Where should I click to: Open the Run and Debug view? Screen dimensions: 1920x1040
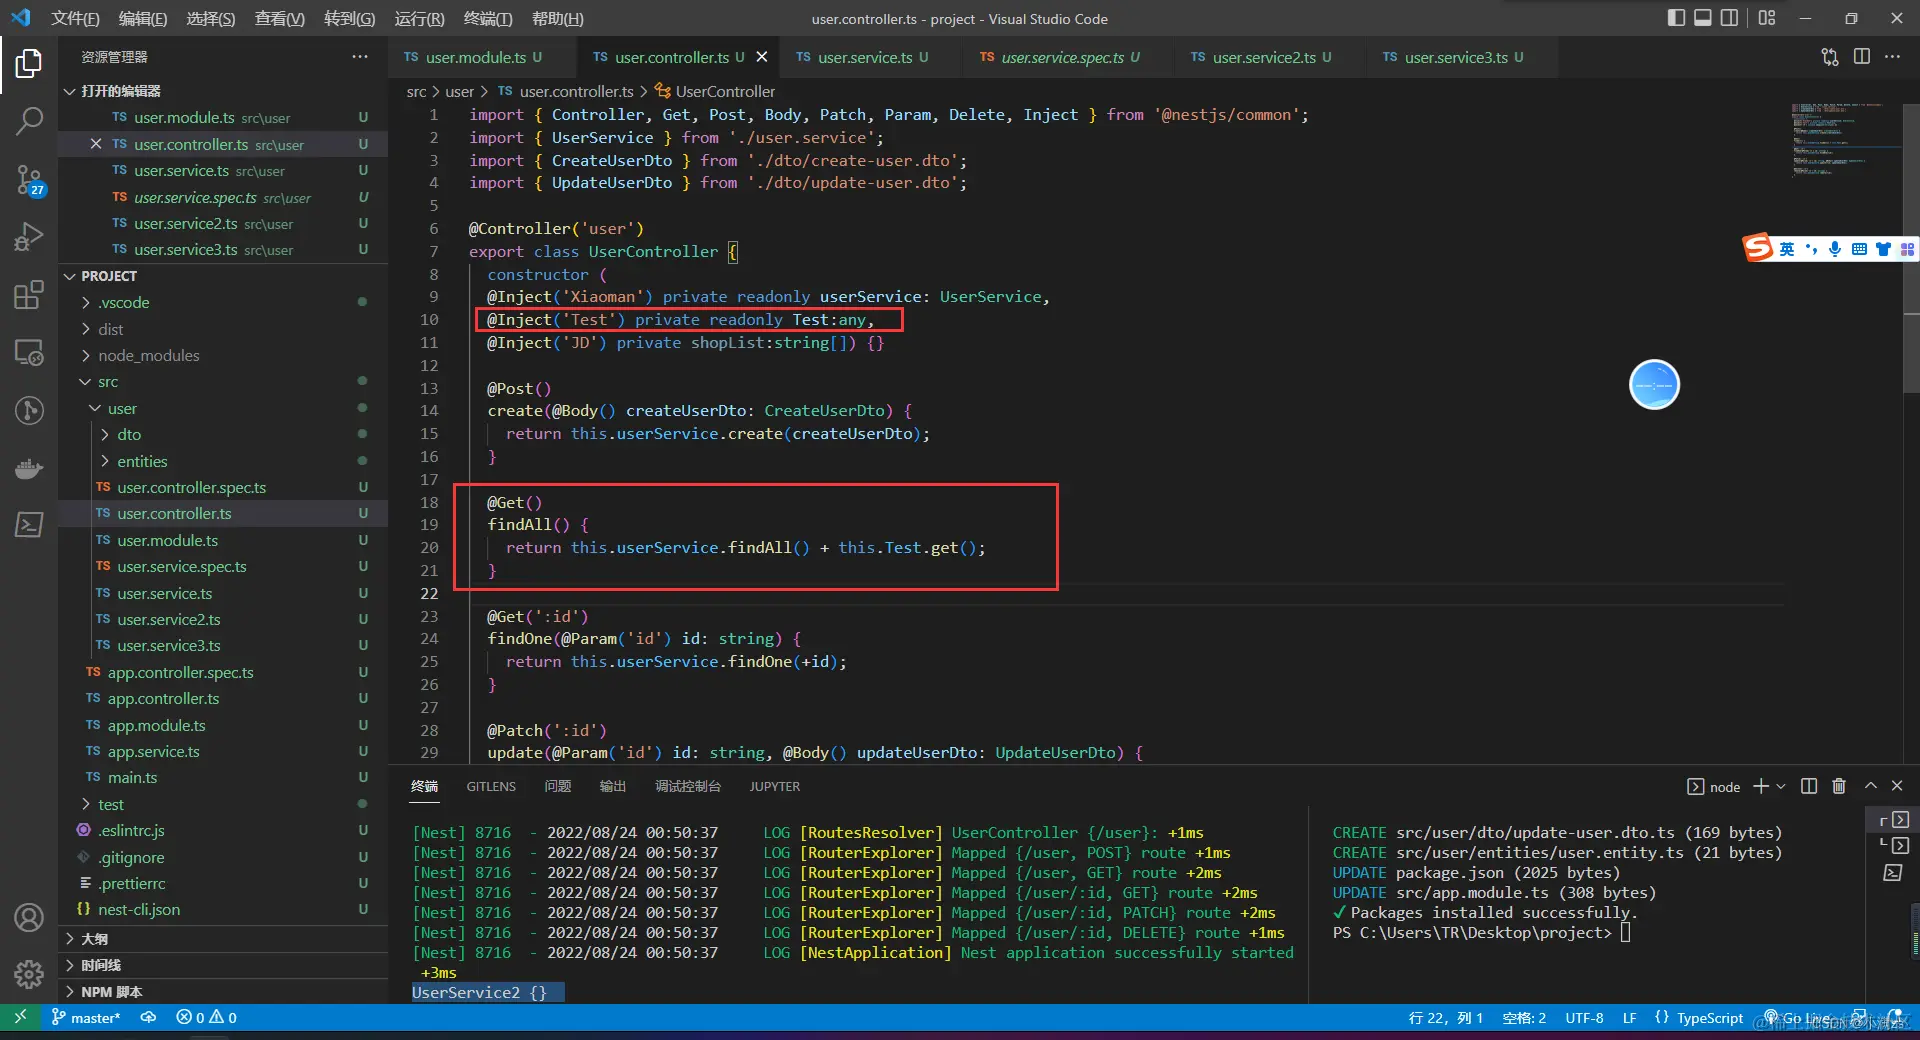pyautogui.click(x=29, y=237)
